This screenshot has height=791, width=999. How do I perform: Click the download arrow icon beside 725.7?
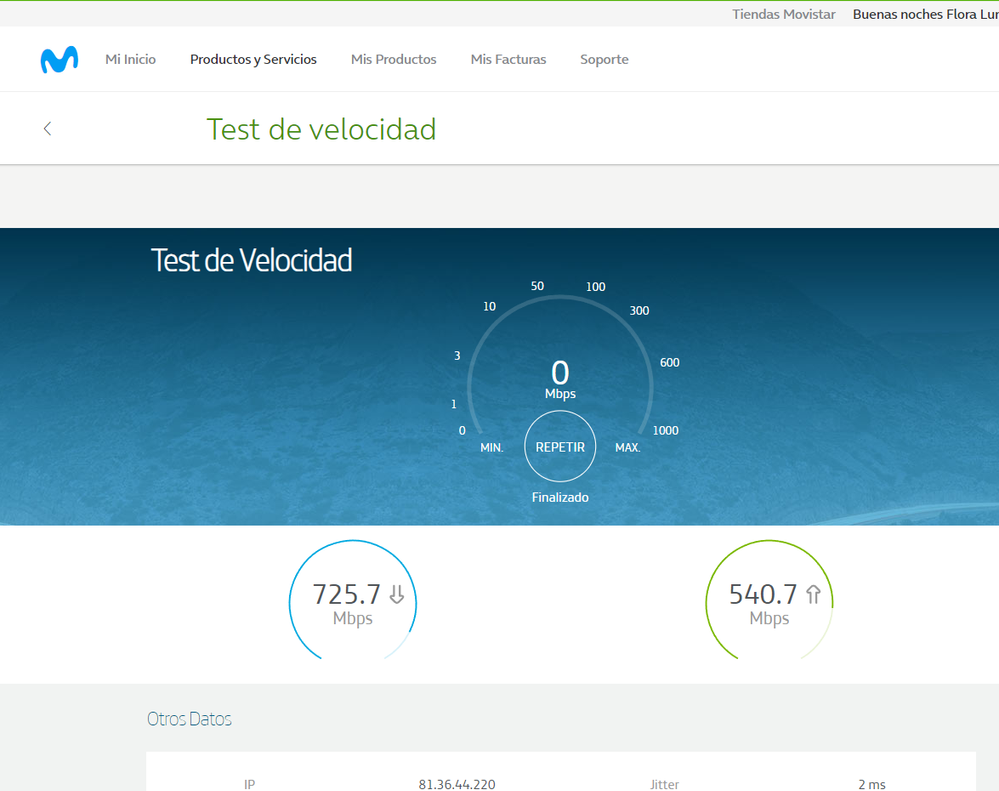[x=397, y=595]
